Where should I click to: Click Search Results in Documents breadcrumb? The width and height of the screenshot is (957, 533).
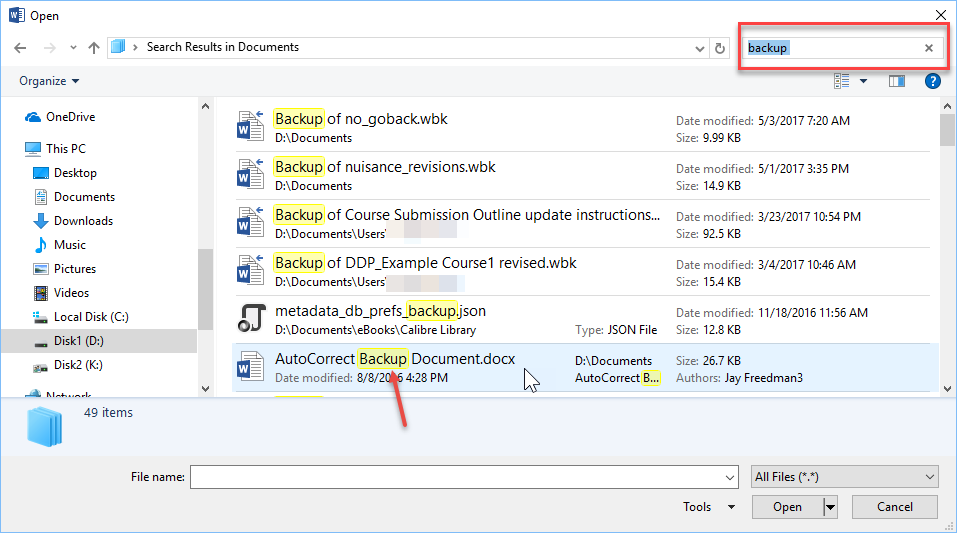tap(223, 47)
